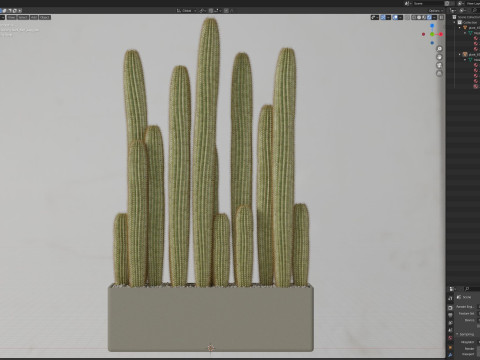Click the outliner search field
The image size is (480, 360).
pos(476,10)
